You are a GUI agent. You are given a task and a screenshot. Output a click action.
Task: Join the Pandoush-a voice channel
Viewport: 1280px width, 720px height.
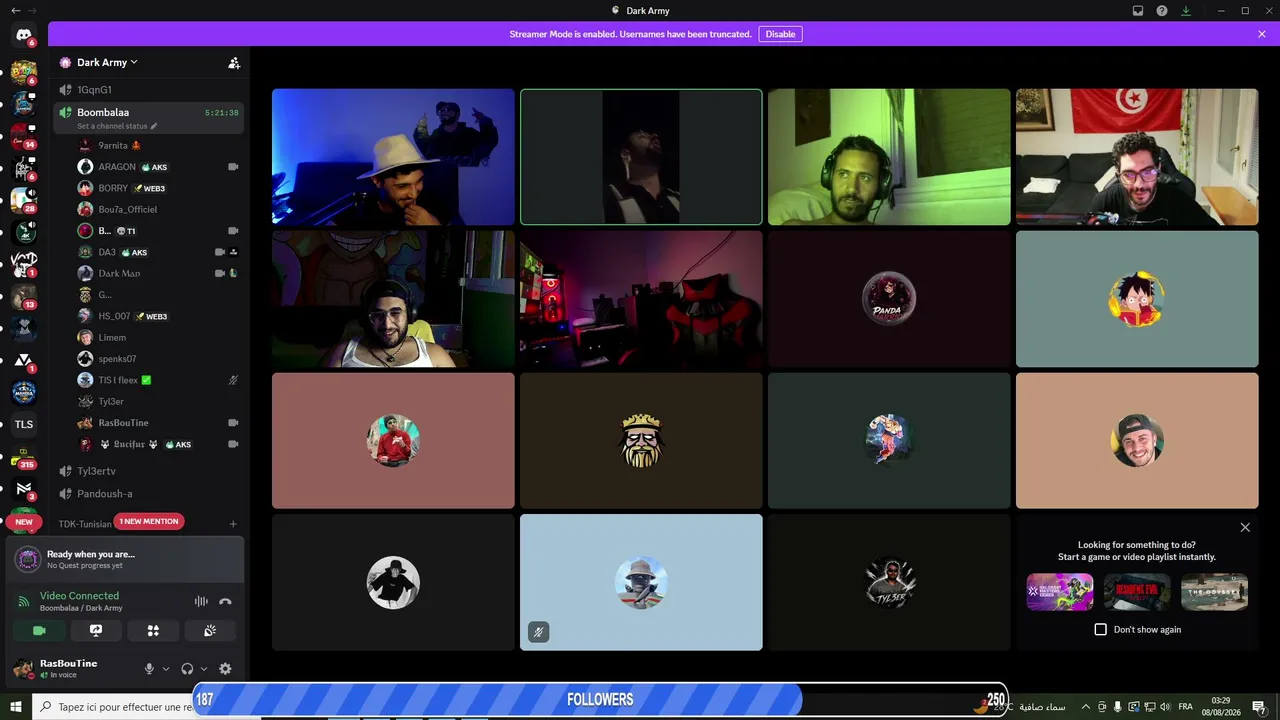point(149,494)
